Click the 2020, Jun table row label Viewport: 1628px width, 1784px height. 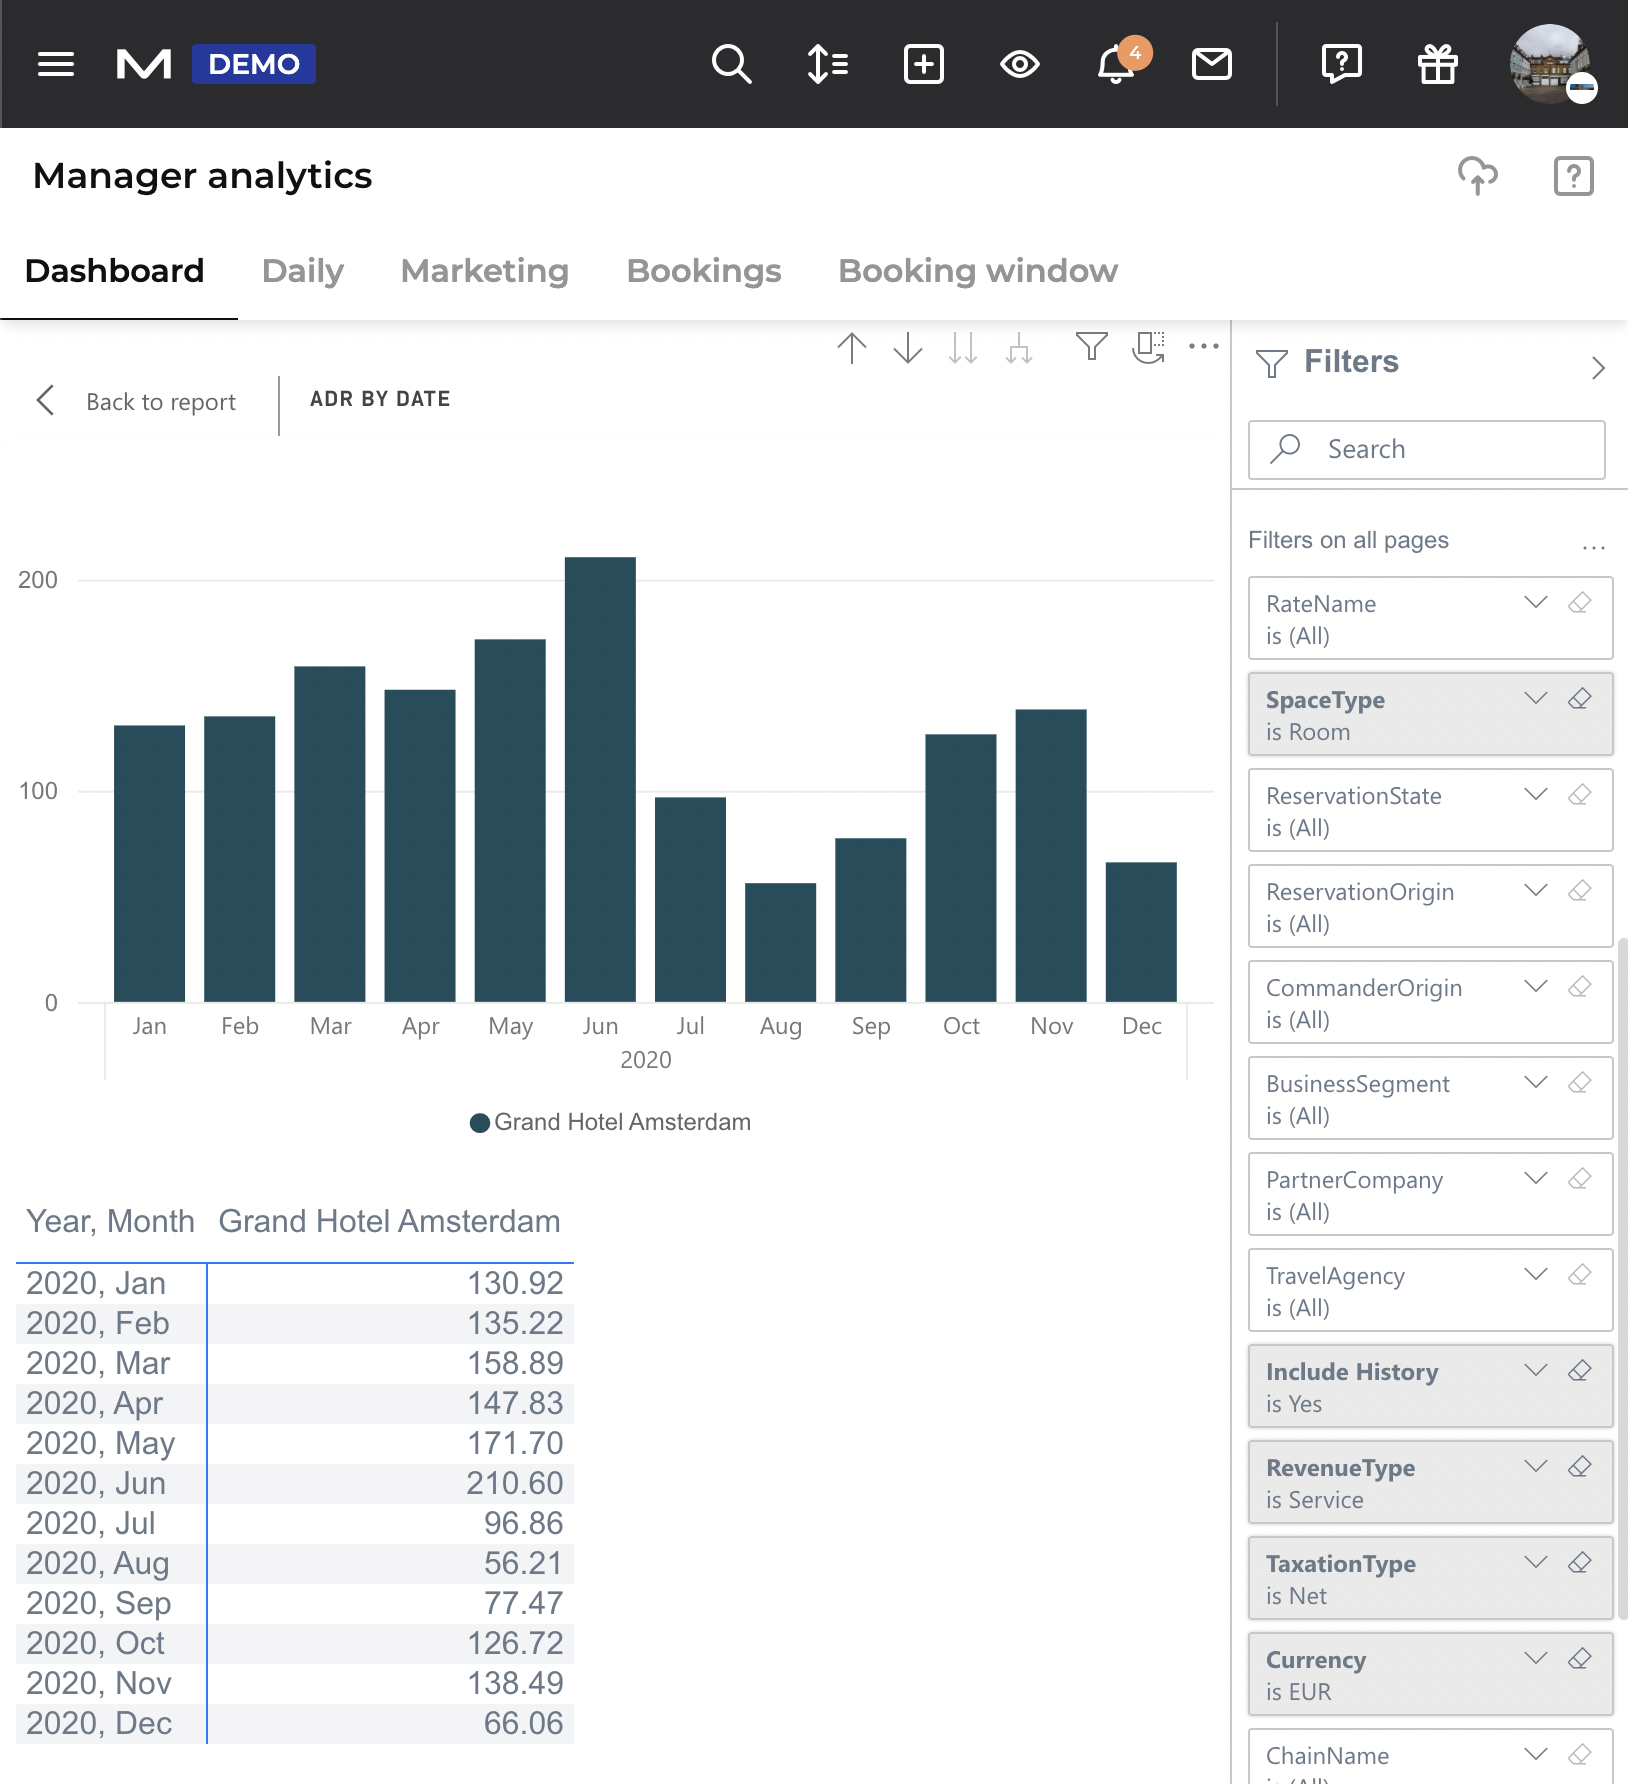pyautogui.click(x=96, y=1483)
